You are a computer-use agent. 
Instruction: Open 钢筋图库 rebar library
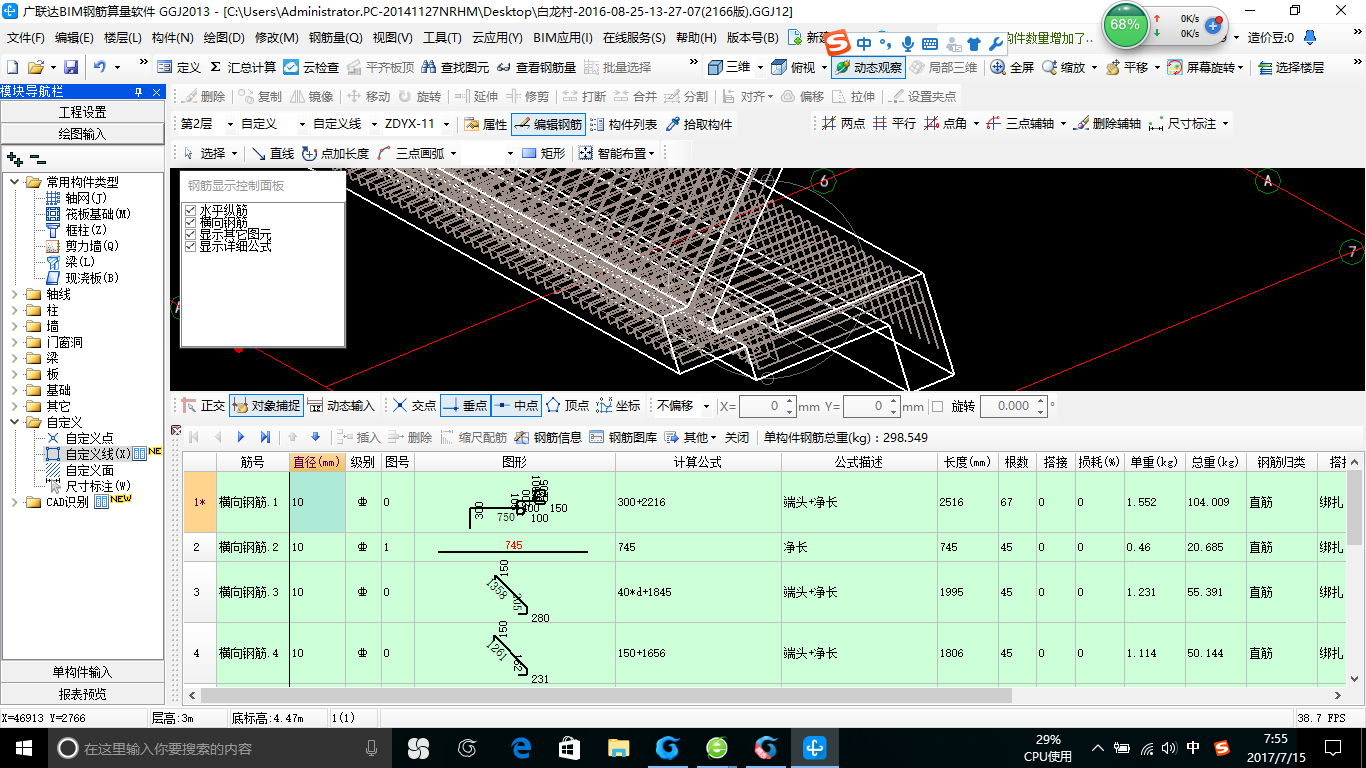coord(624,437)
